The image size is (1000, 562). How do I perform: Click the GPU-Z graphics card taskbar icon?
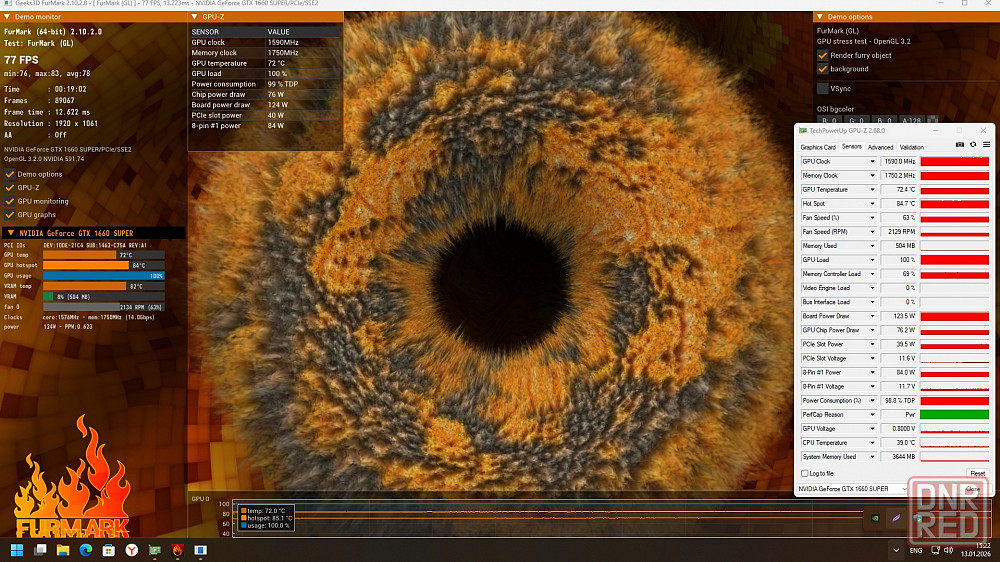(x=155, y=550)
